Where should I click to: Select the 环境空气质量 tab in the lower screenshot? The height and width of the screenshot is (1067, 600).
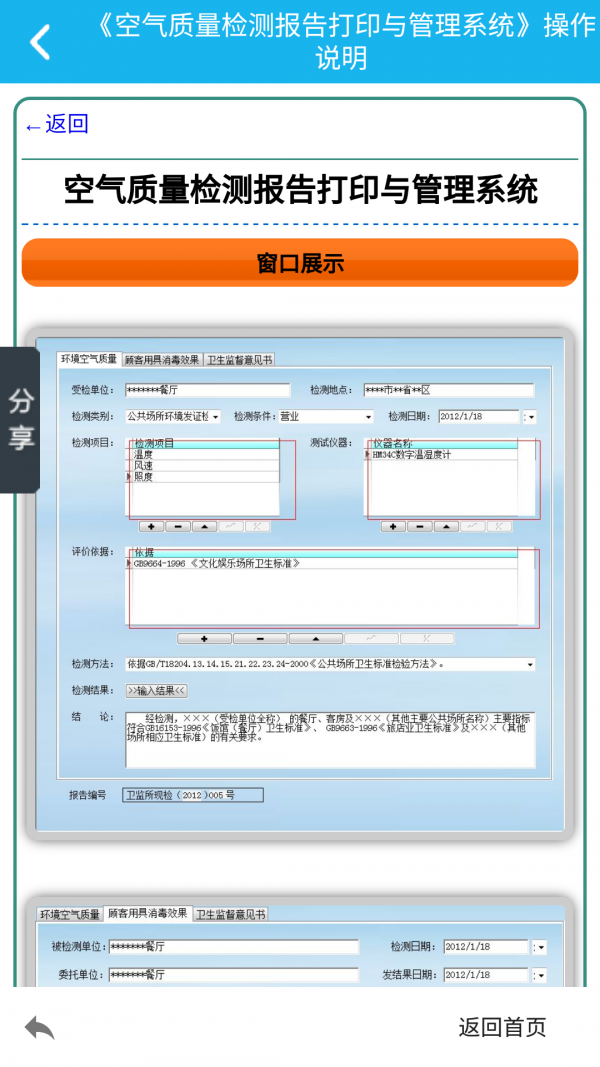[x=69, y=915]
